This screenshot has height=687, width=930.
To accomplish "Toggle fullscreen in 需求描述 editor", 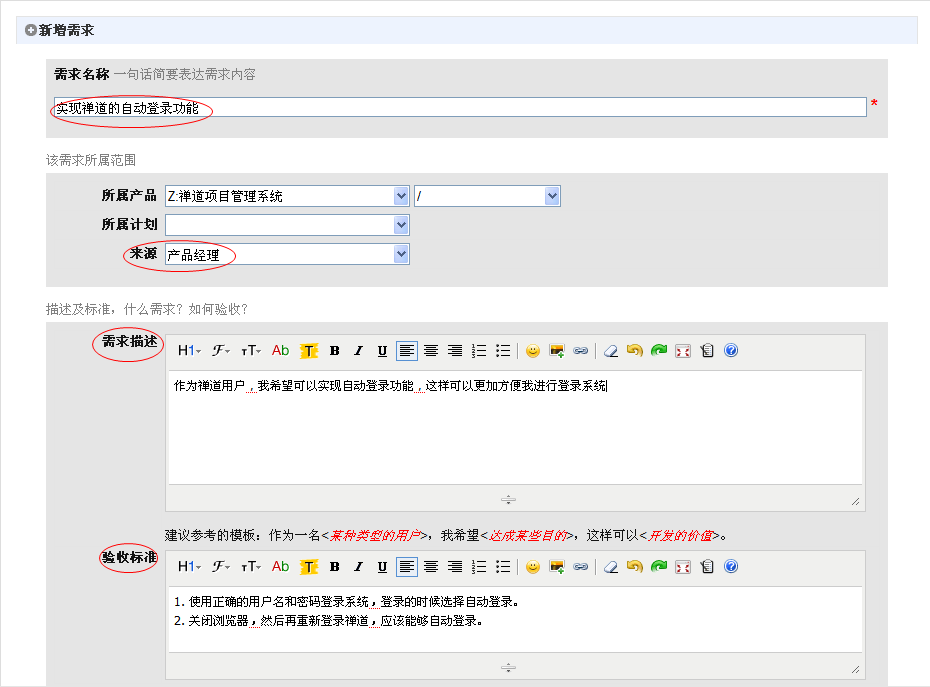I will pos(683,351).
